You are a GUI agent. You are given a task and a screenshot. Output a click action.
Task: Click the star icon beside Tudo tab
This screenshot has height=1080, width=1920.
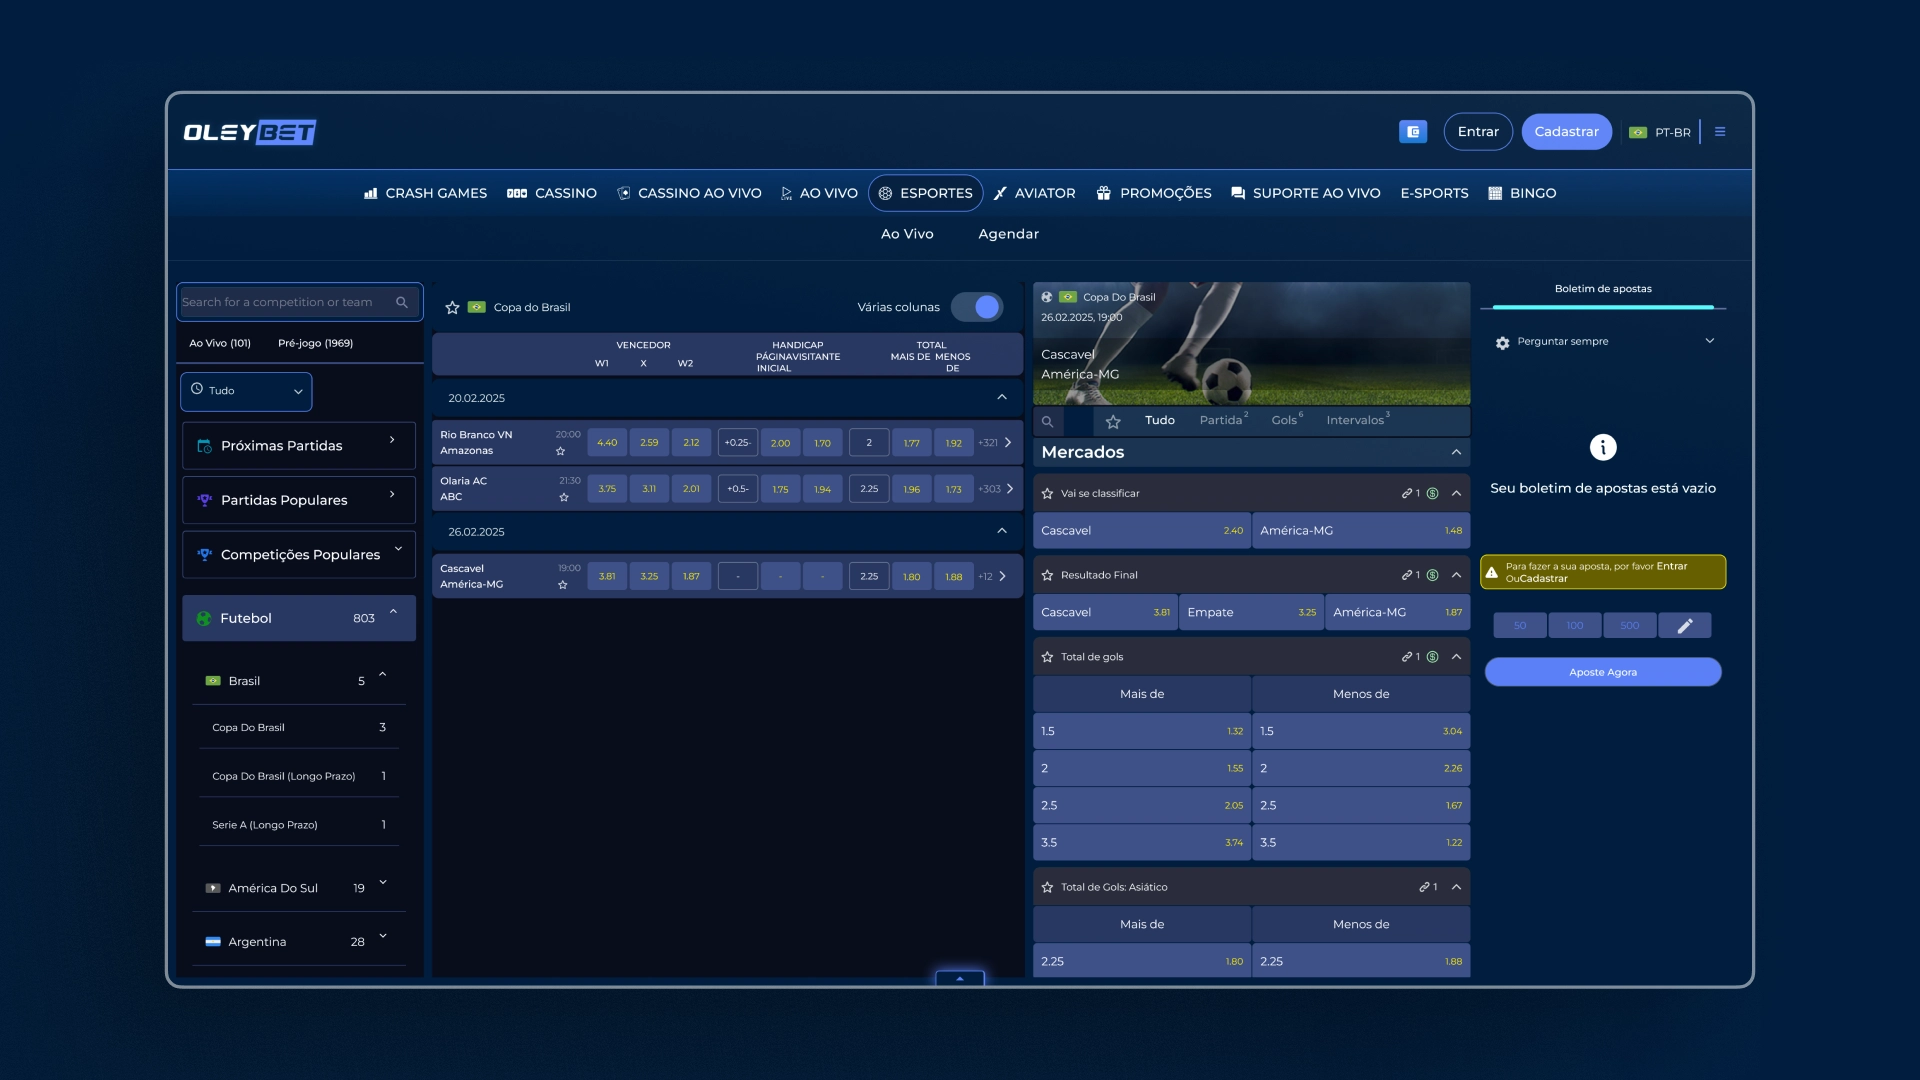(x=1113, y=421)
